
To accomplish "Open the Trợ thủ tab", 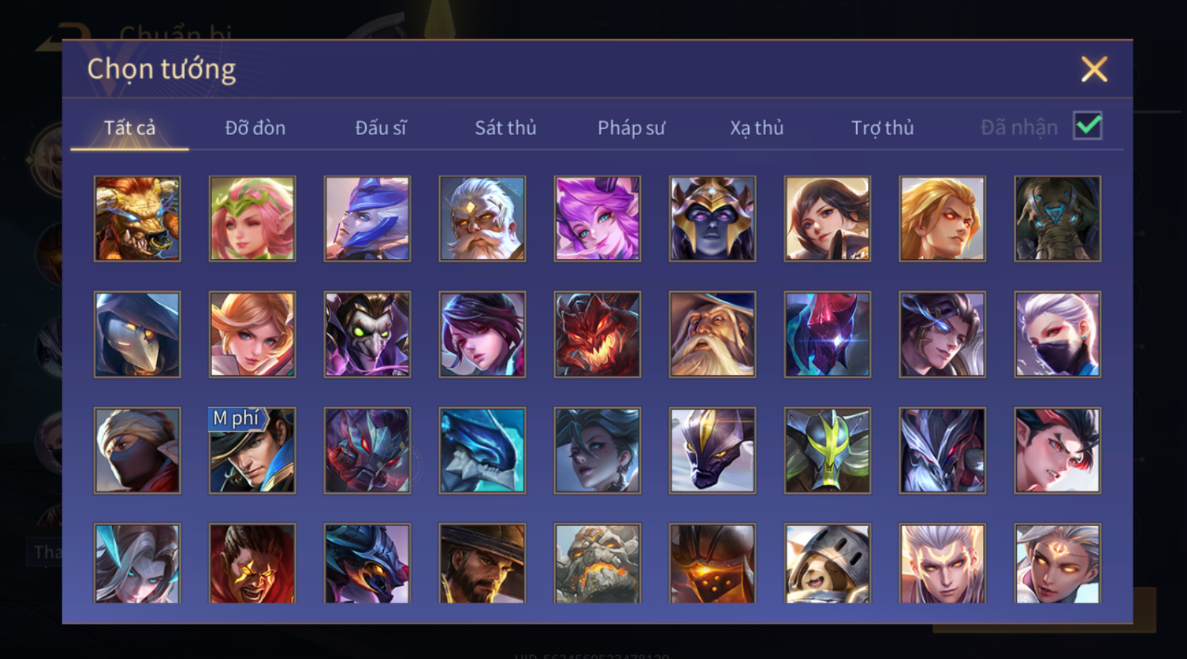I will tap(882, 128).
